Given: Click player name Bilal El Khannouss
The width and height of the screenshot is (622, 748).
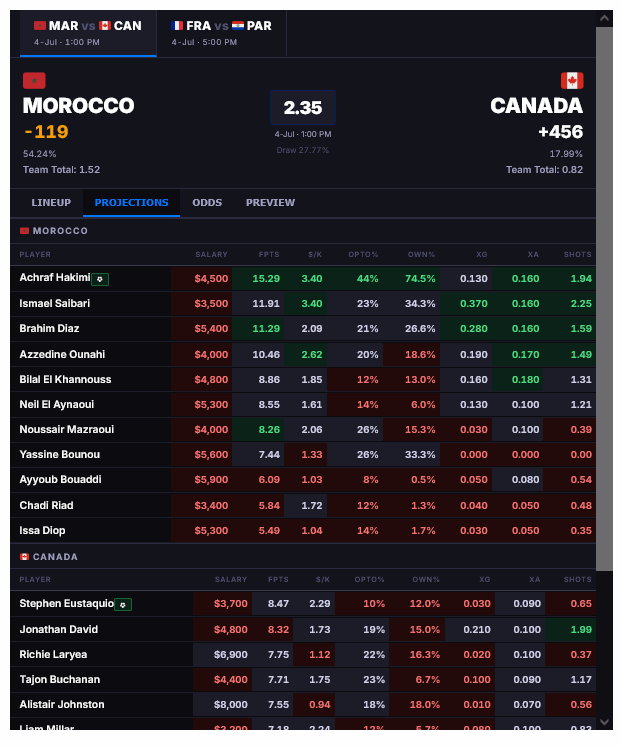Looking at the screenshot, I should click(x=65, y=380).
